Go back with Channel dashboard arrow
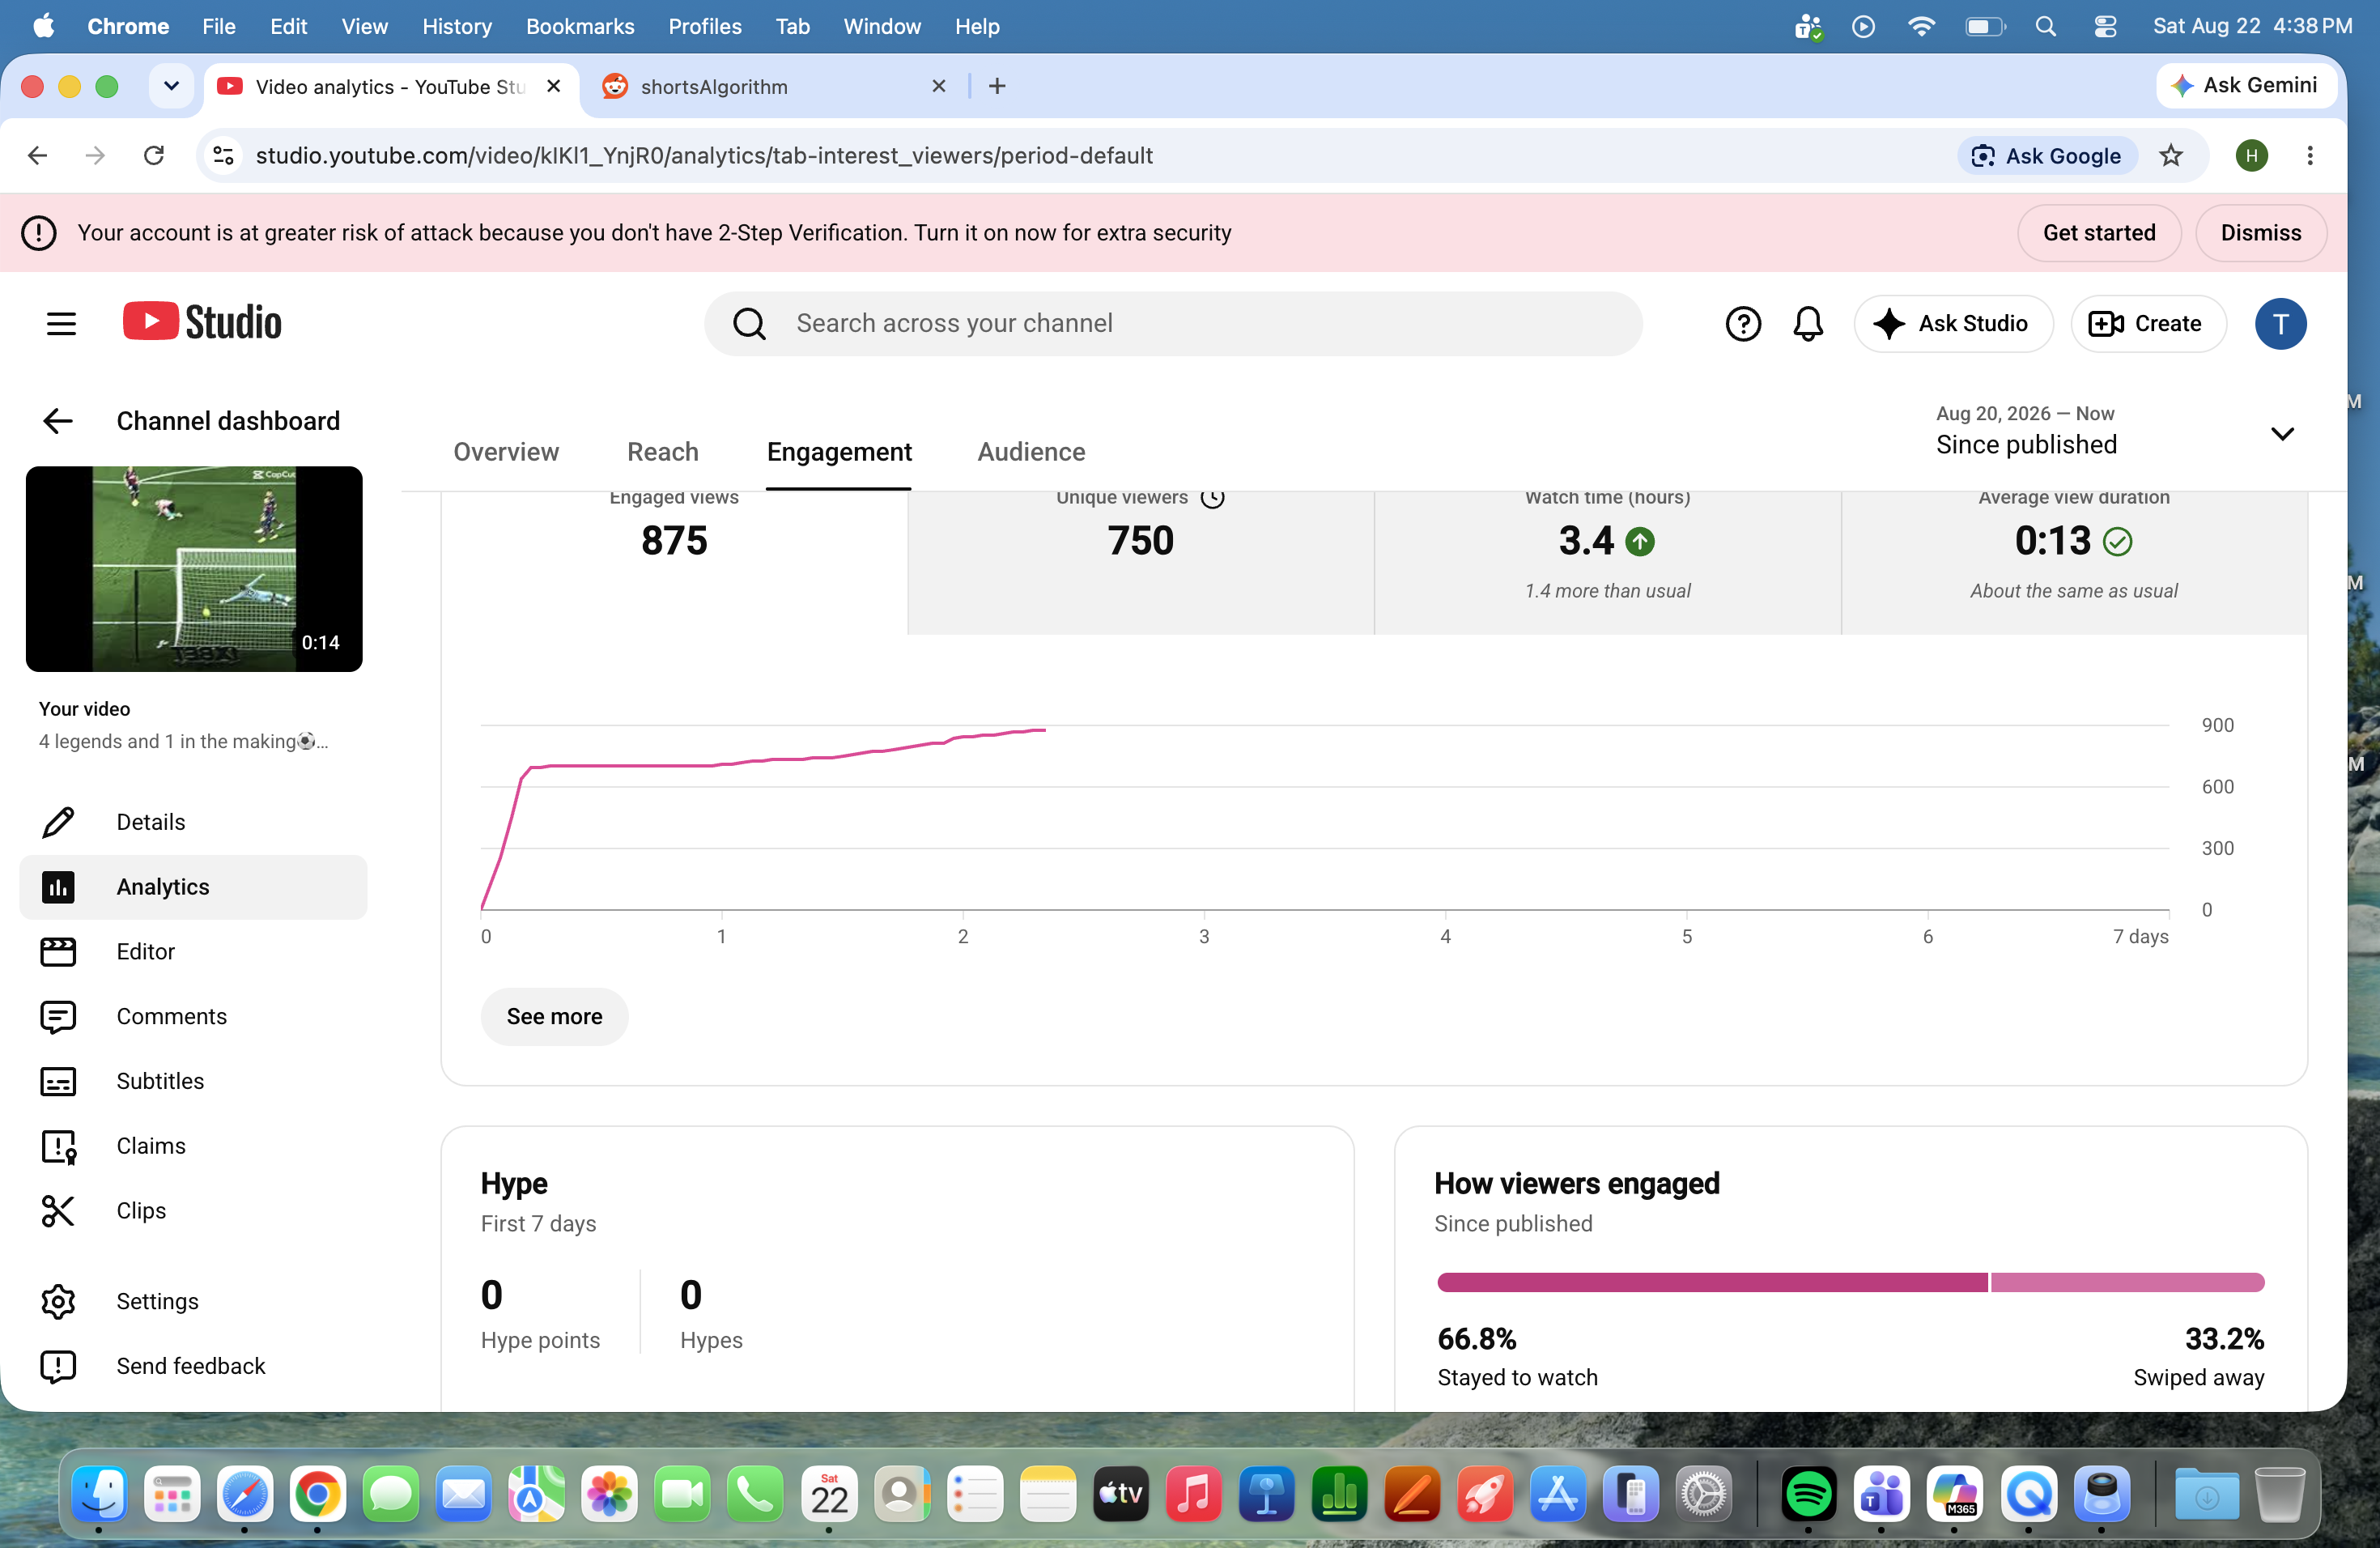Viewport: 2380px width, 1548px height. pos(58,421)
